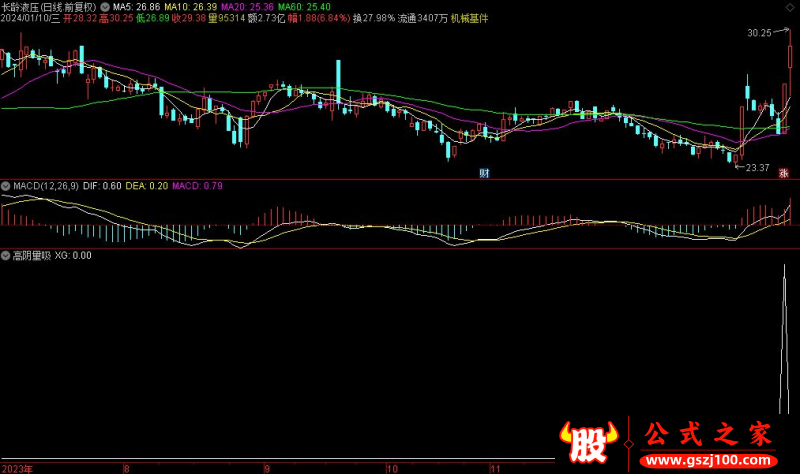
Task: Open the MACD indicator dropdown arrow
Action: coord(6,186)
